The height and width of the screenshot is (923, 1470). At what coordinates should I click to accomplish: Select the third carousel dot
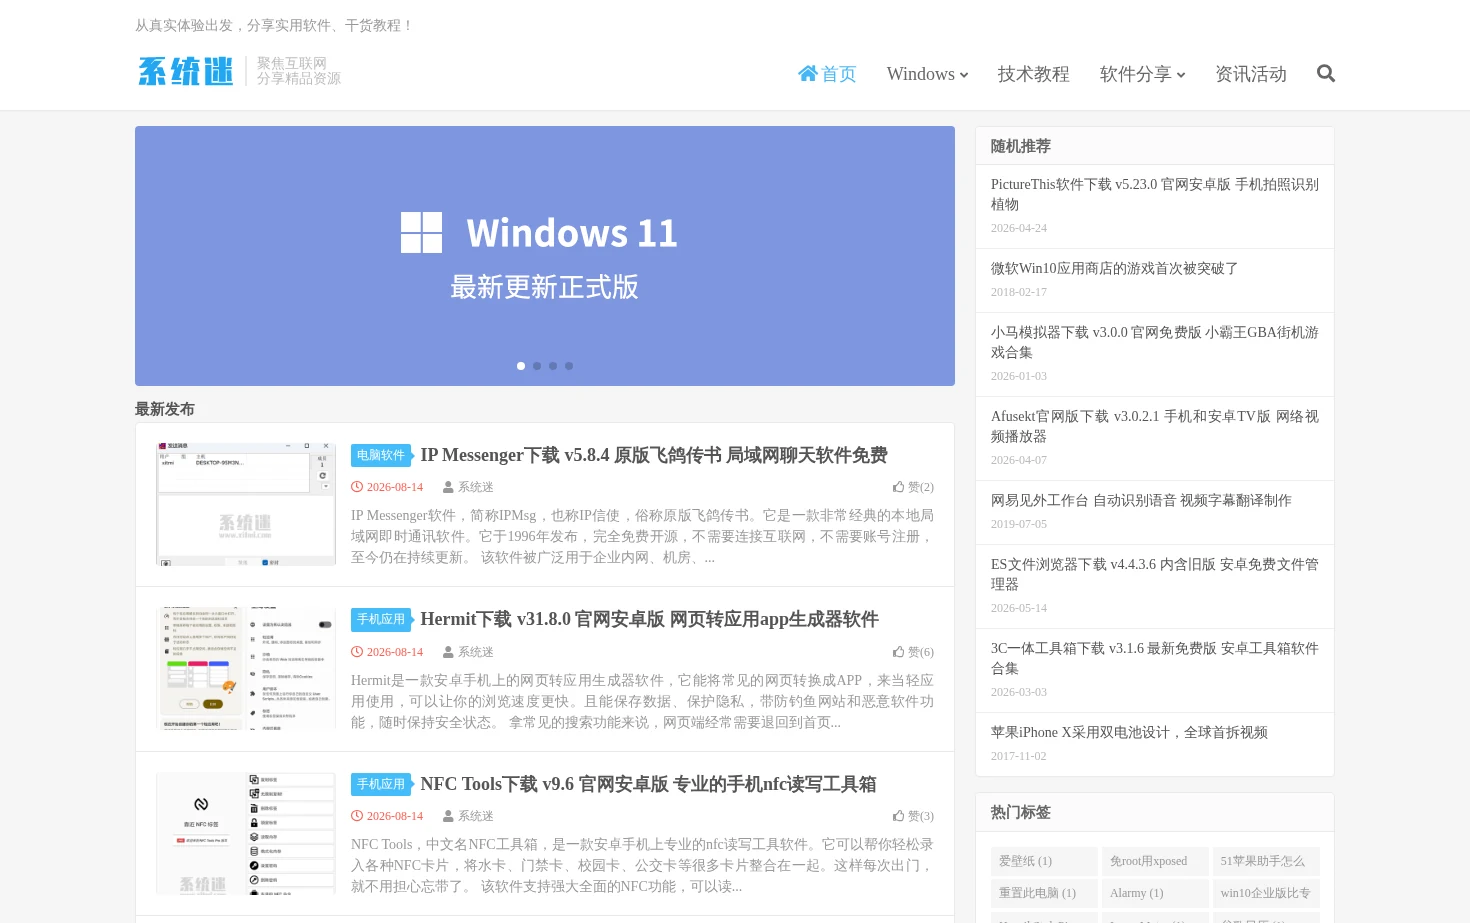[553, 366]
